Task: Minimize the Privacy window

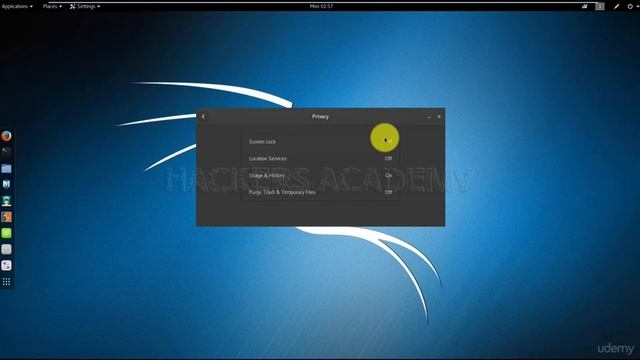Action: 429,117
